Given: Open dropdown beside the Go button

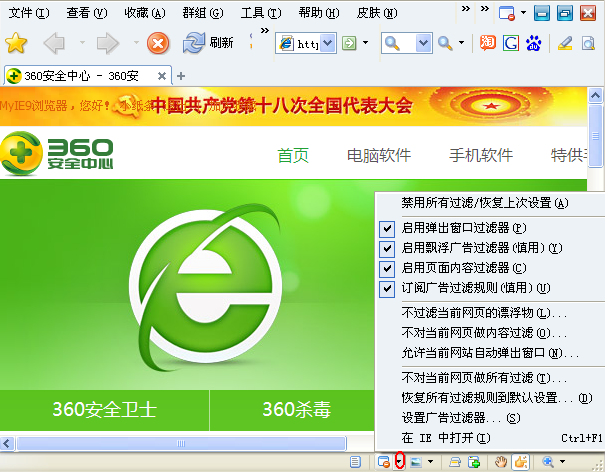Looking at the screenshot, I should (x=365, y=42).
